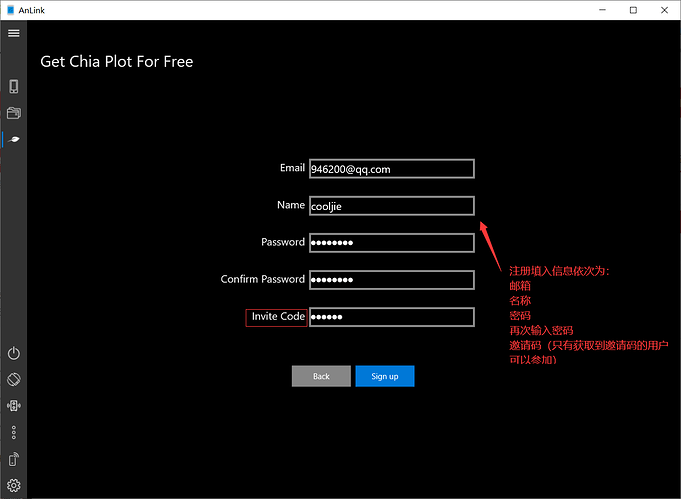Image resolution: width=681 pixels, height=499 pixels.
Task: Click the vibrate/volume device icon
Action: [x=13, y=406]
